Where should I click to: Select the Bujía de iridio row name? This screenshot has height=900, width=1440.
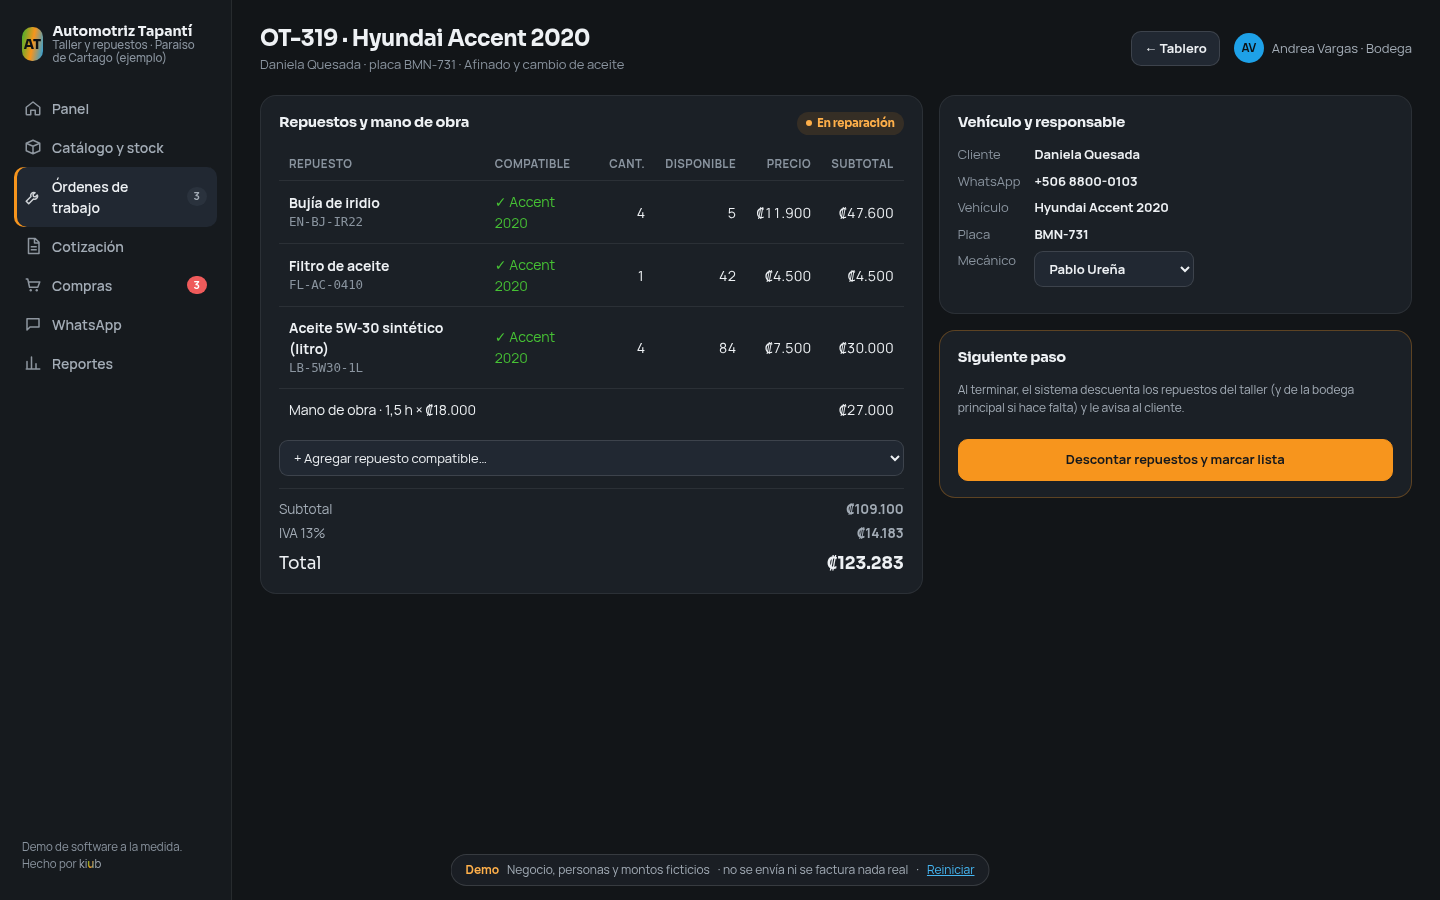[334, 203]
